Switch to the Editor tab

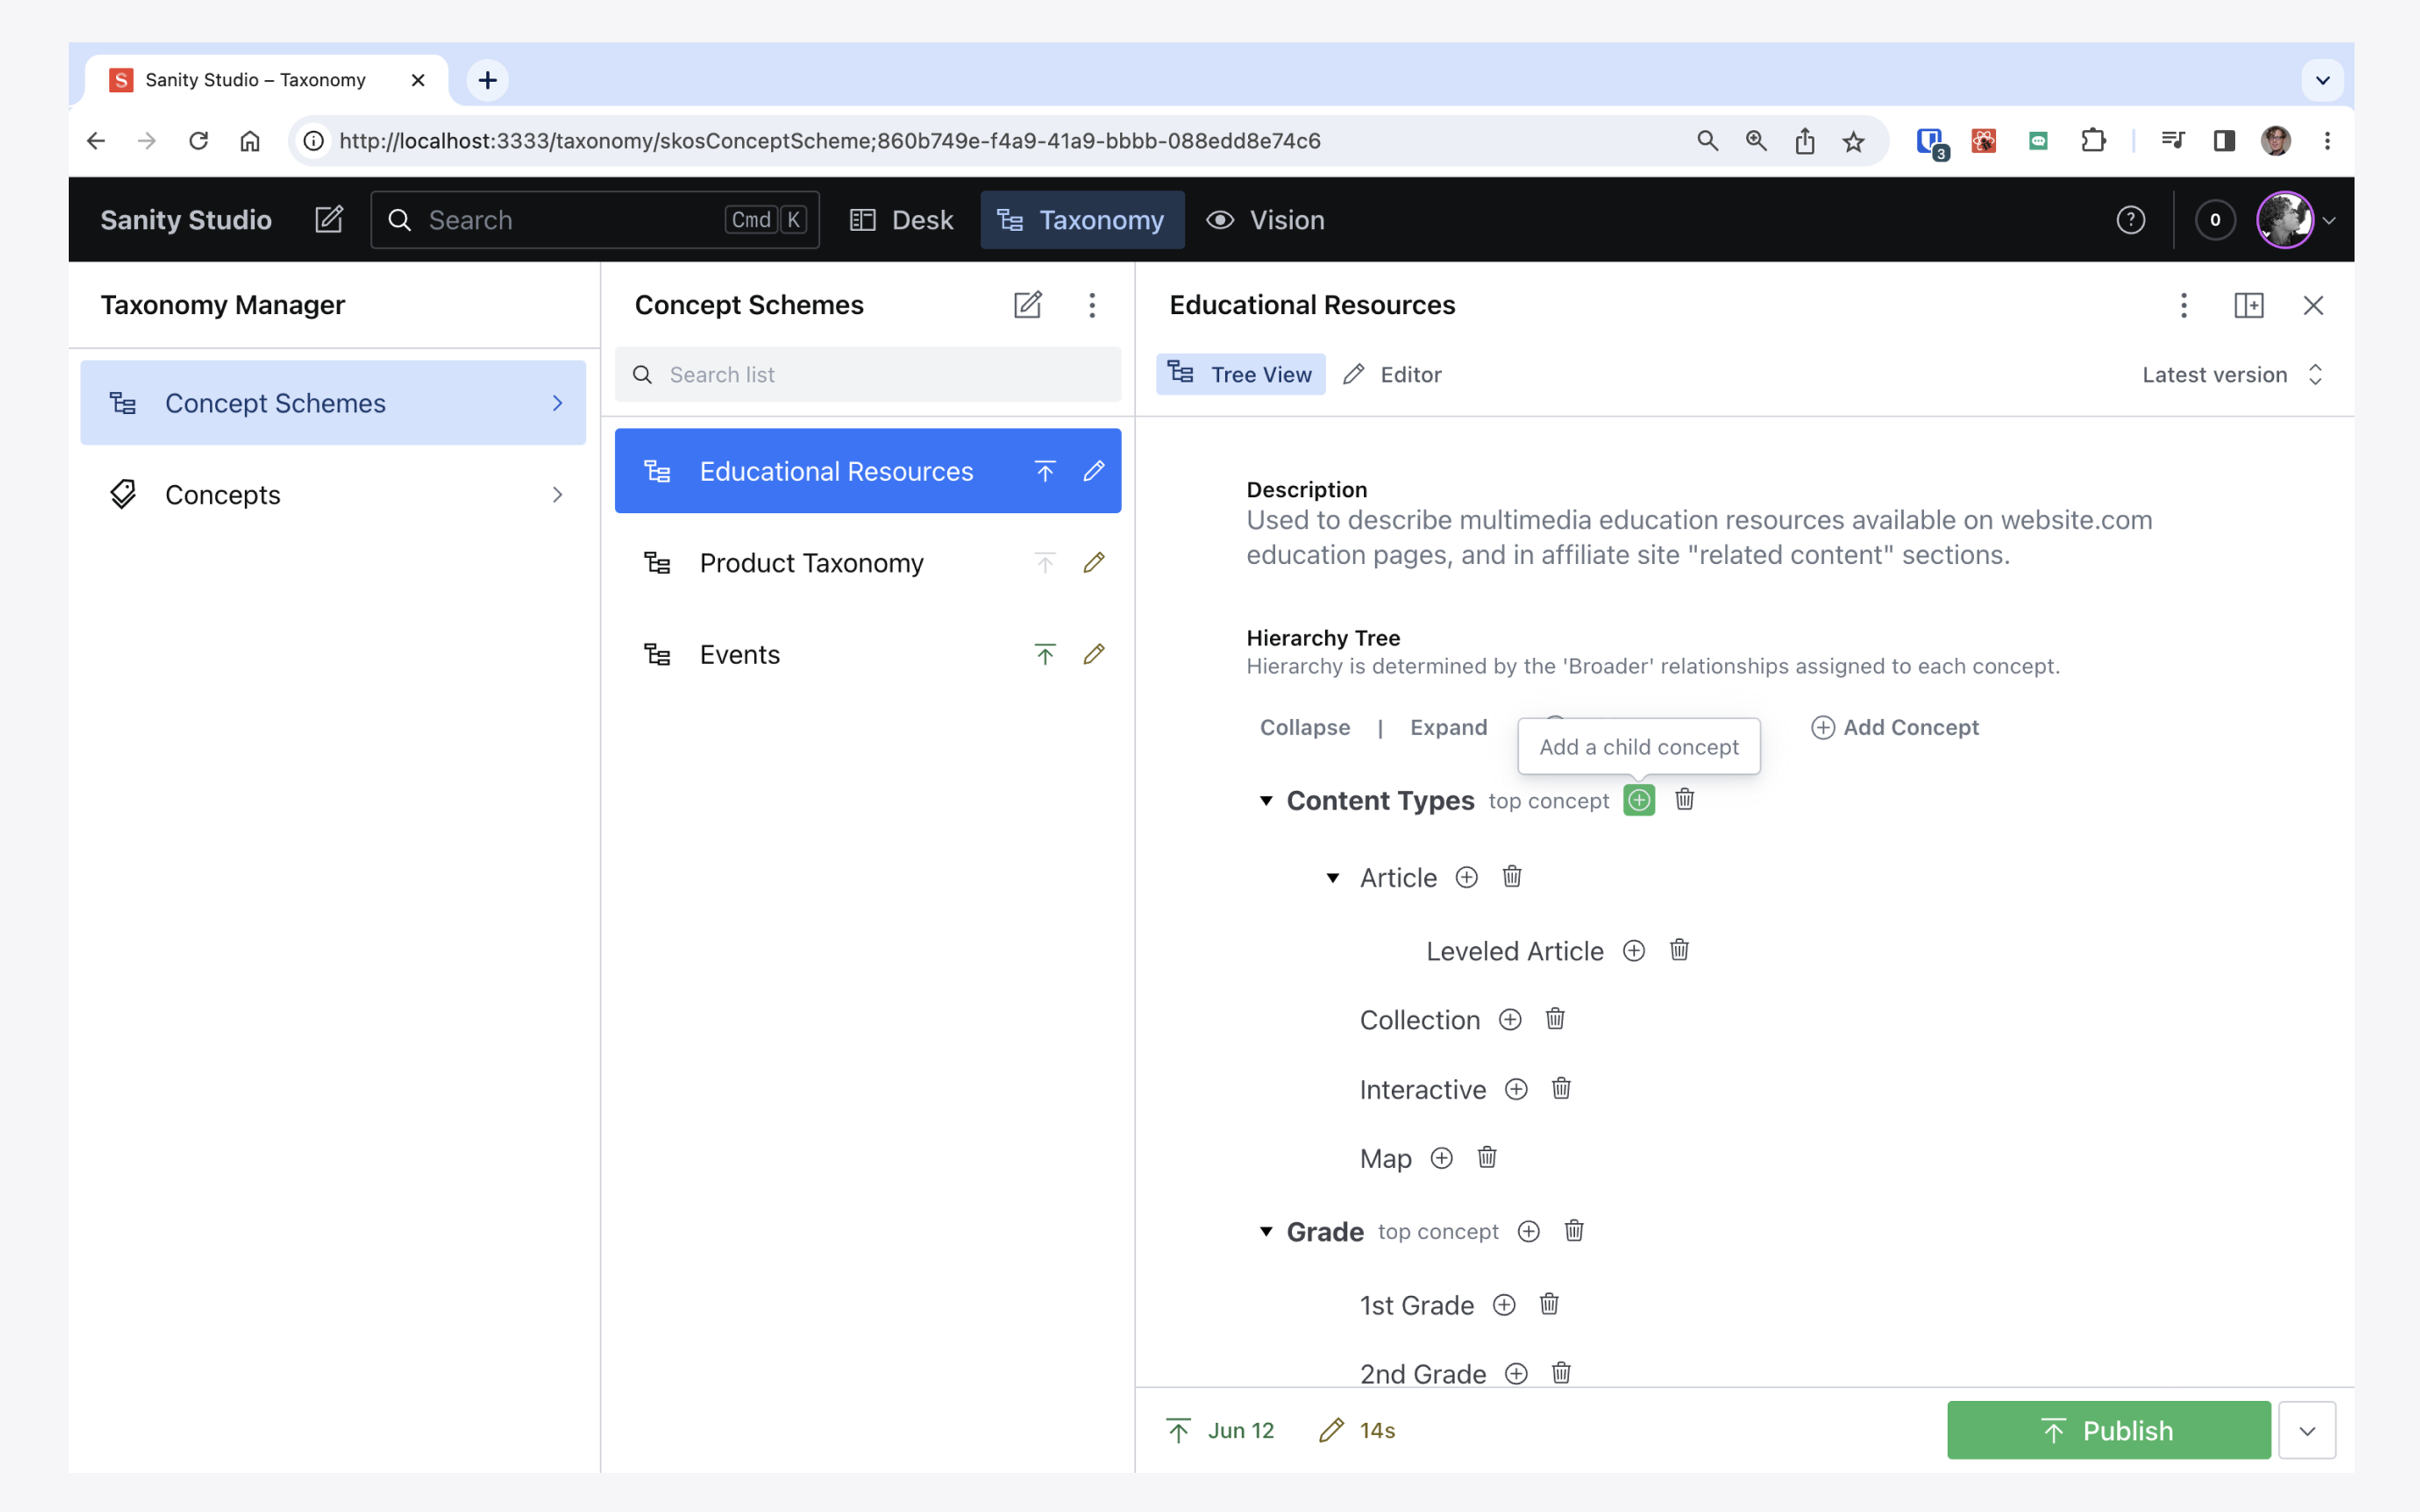1392,375
